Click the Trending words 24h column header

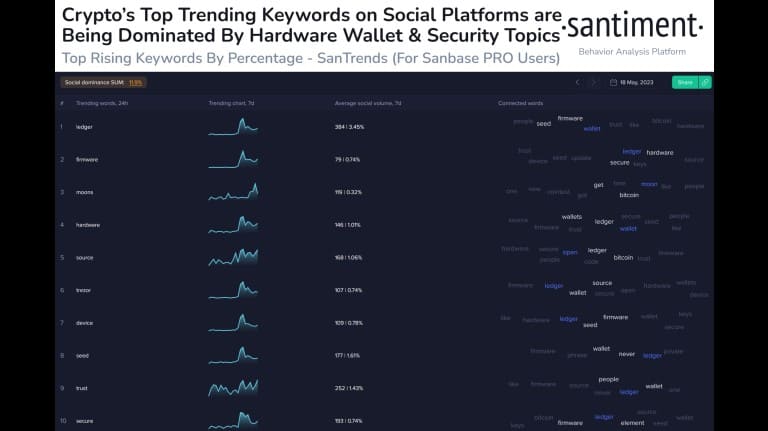pyautogui.click(x=102, y=103)
